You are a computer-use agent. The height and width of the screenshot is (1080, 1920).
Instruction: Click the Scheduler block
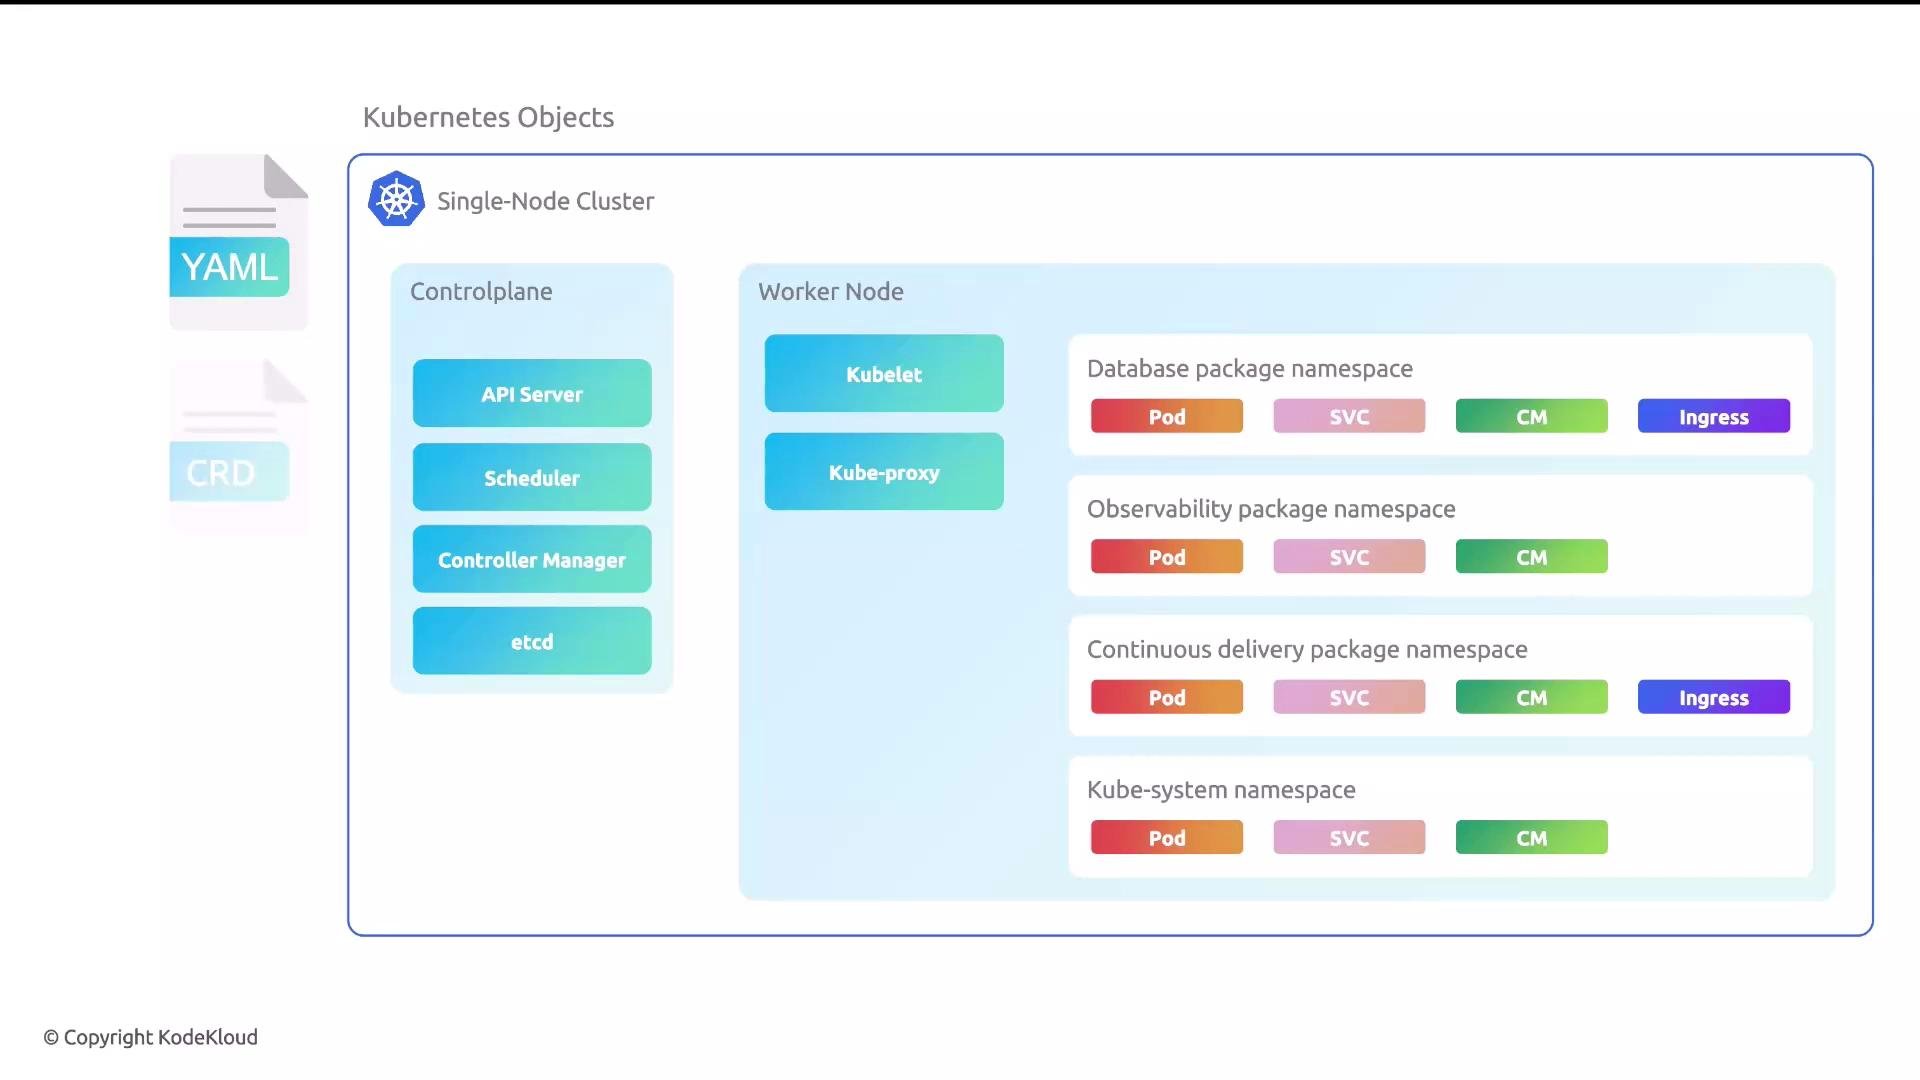click(532, 477)
